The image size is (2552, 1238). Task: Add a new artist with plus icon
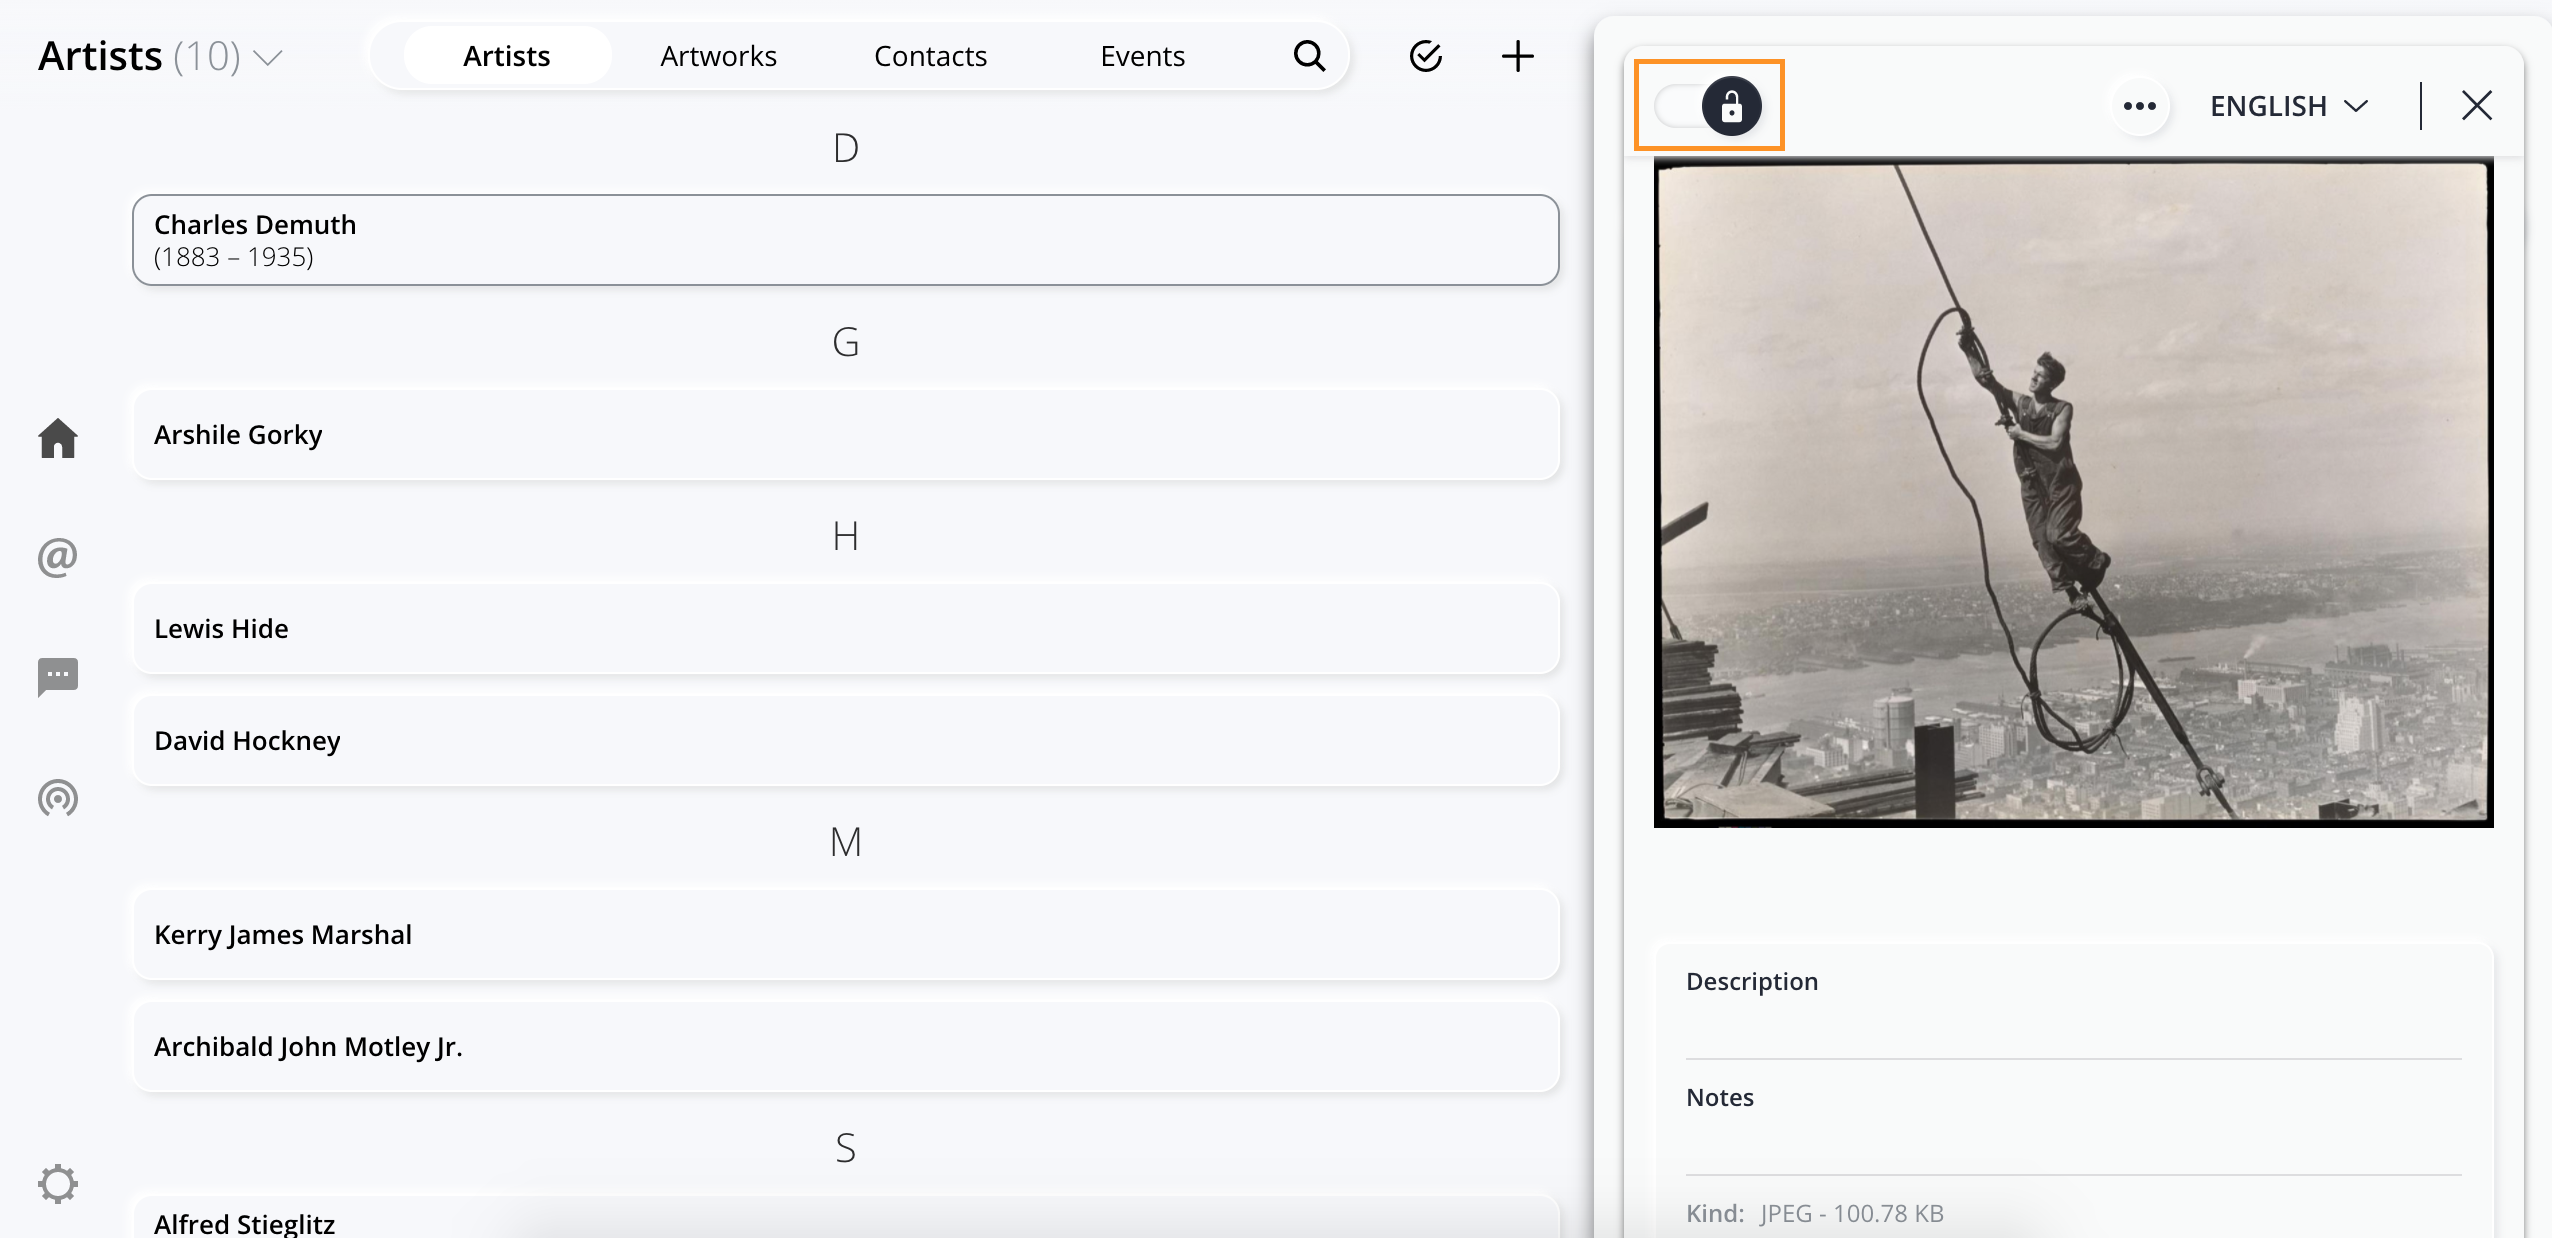pos(1518,56)
